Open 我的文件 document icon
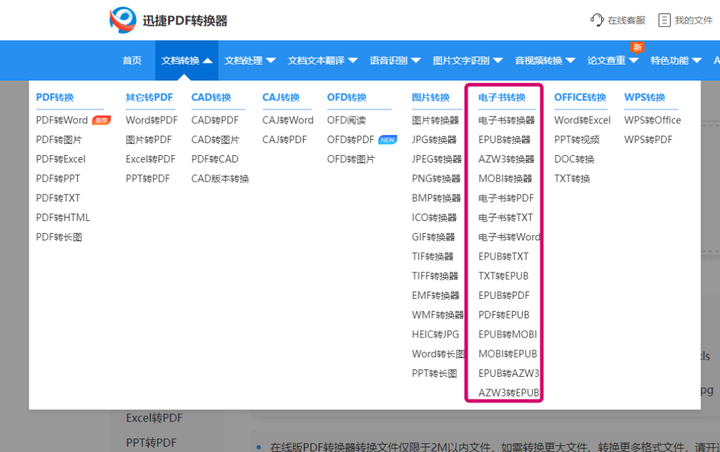720x452 pixels. [664, 20]
